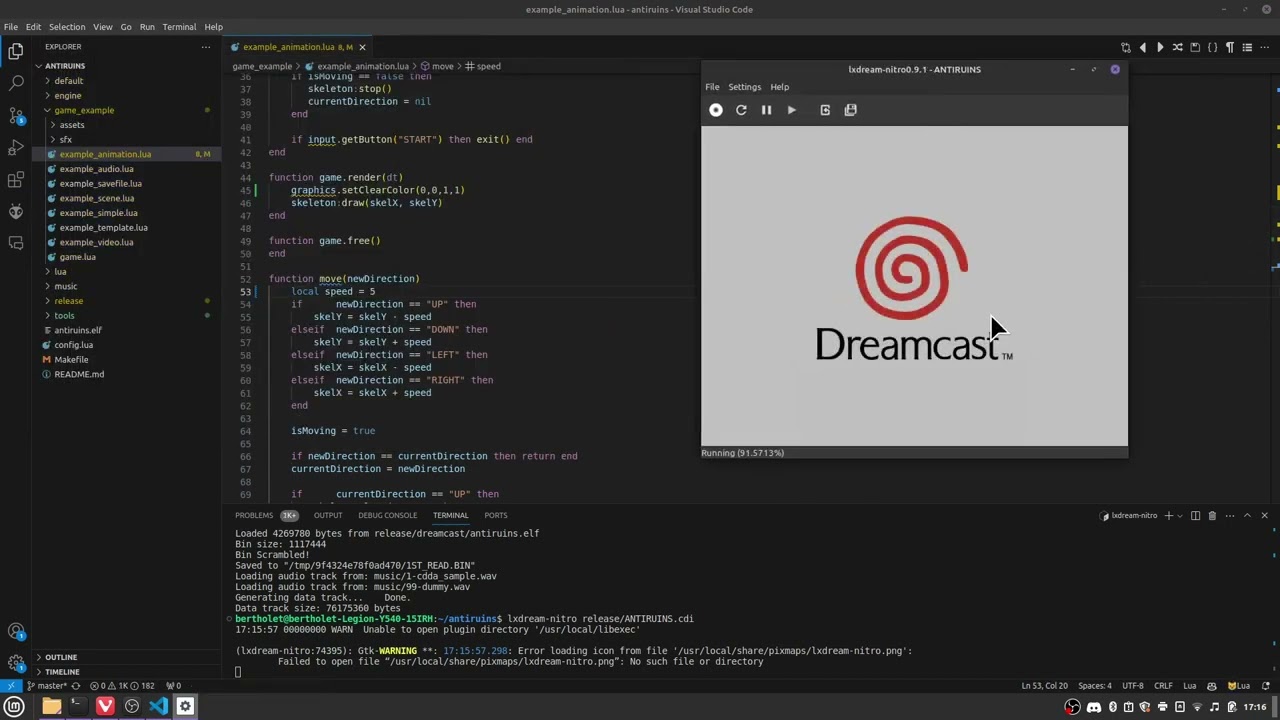Open the Run and Debug view
The image size is (1280, 720).
[x=16, y=147]
